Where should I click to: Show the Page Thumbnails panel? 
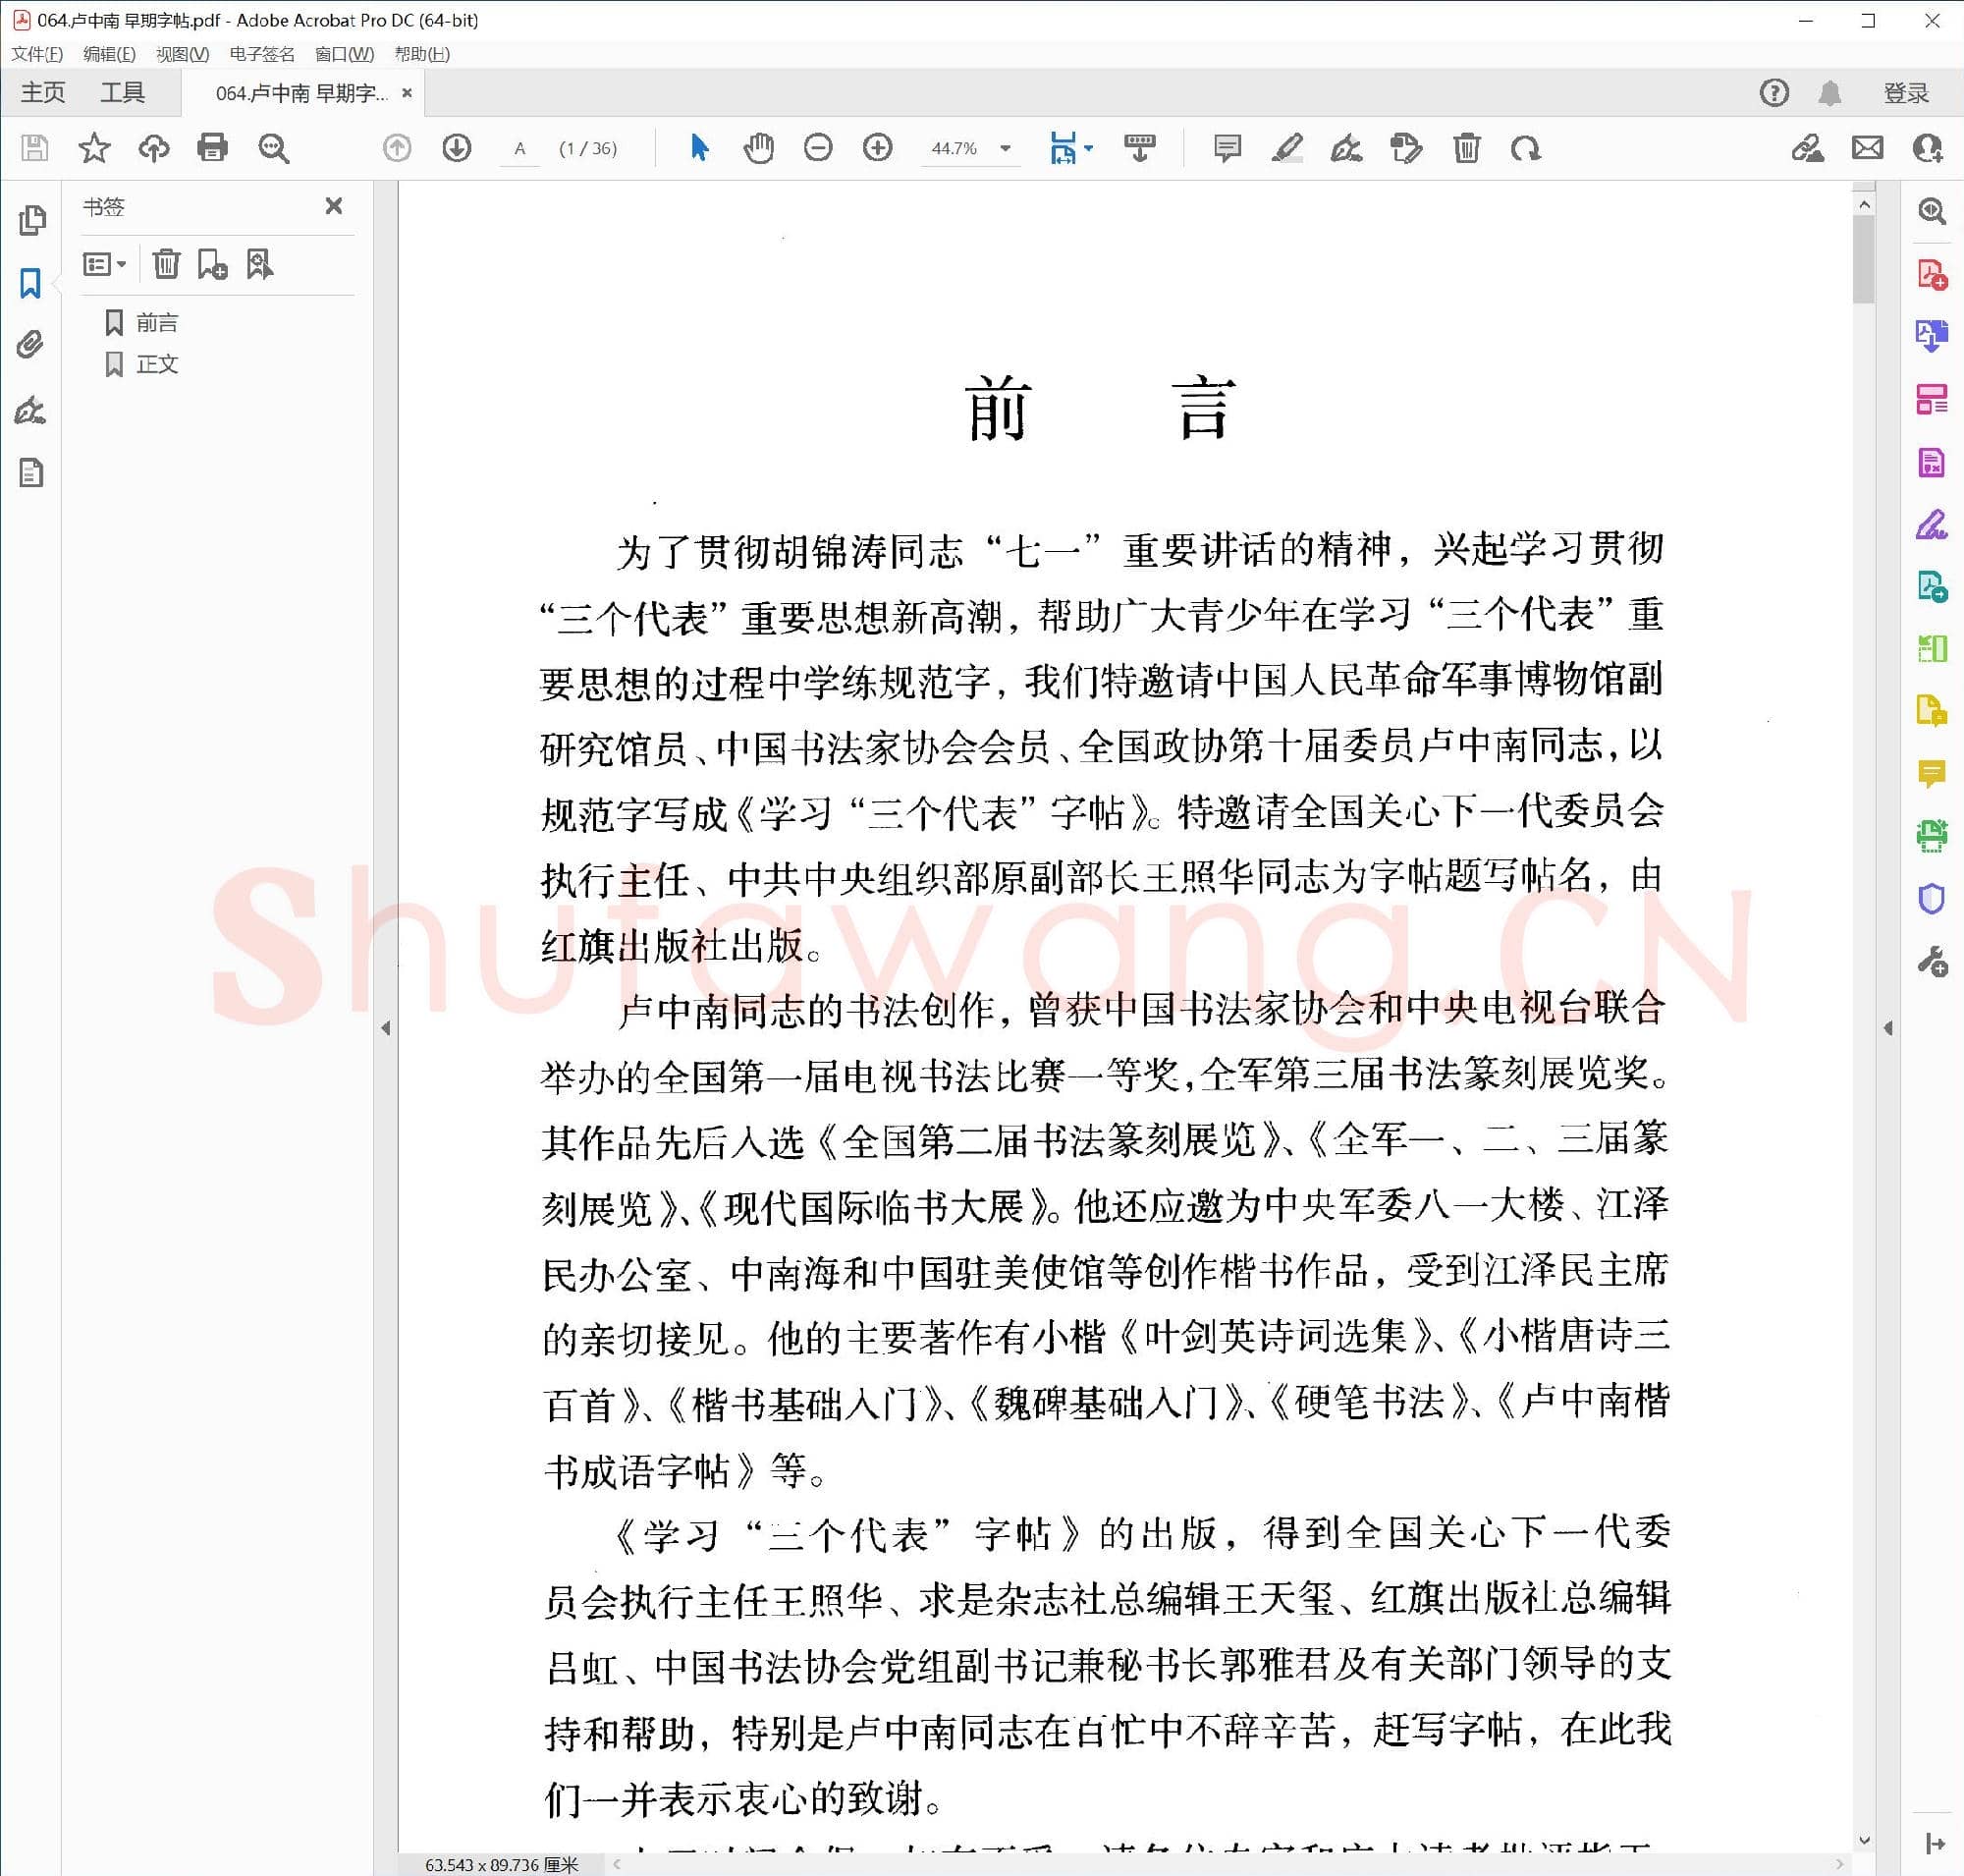[30, 220]
